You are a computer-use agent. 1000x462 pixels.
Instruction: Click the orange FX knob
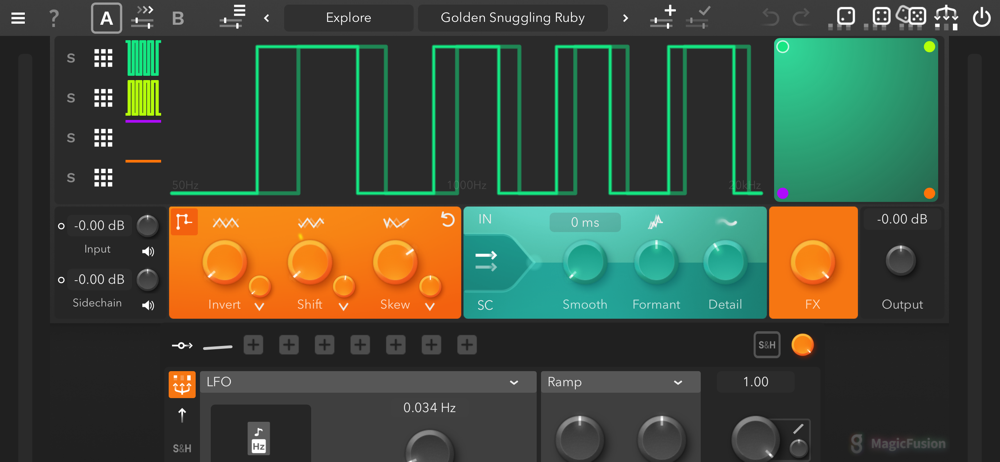[x=812, y=262]
